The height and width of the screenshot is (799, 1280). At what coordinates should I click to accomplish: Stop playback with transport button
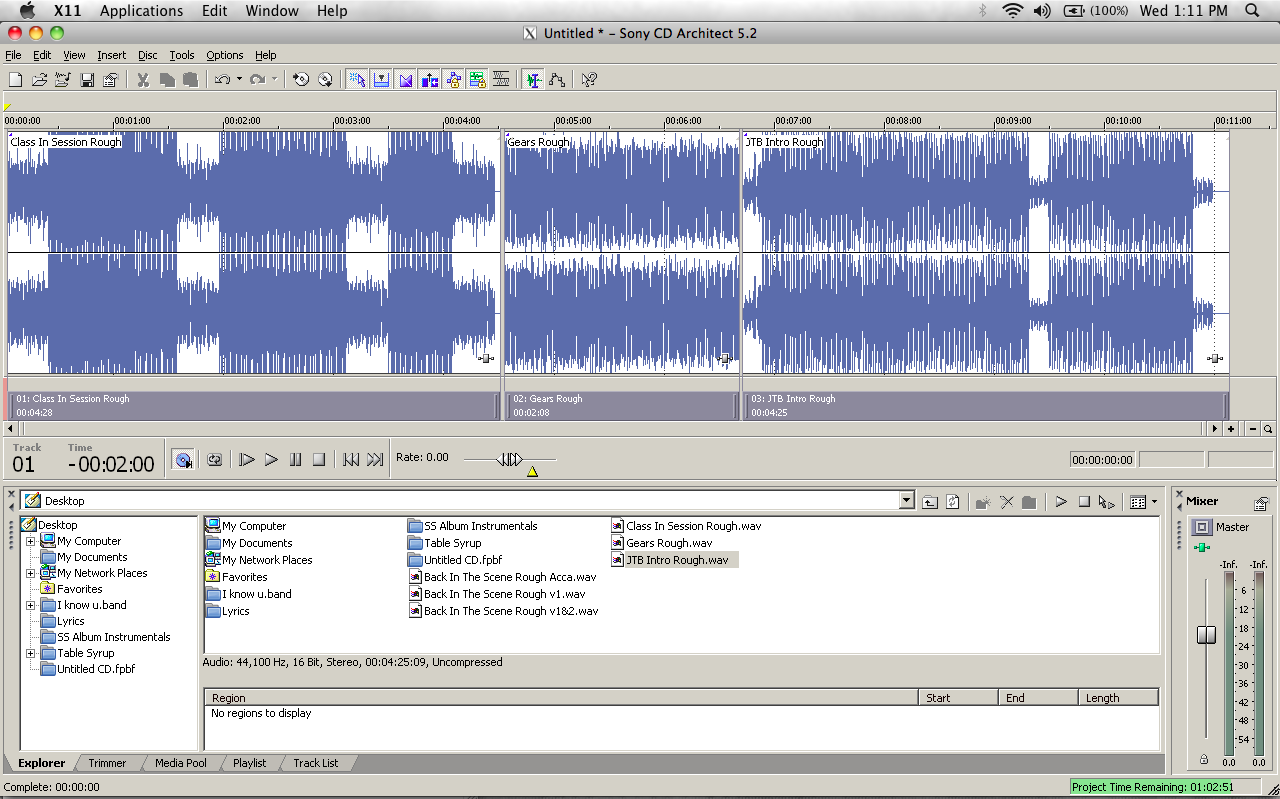pyautogui.click(x=319, y=460)
